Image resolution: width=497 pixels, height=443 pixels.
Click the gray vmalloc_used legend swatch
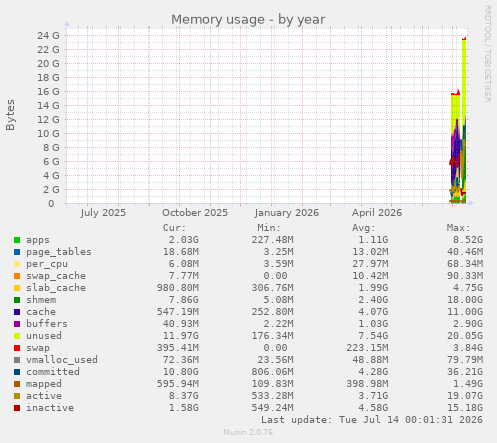point(17,360)
